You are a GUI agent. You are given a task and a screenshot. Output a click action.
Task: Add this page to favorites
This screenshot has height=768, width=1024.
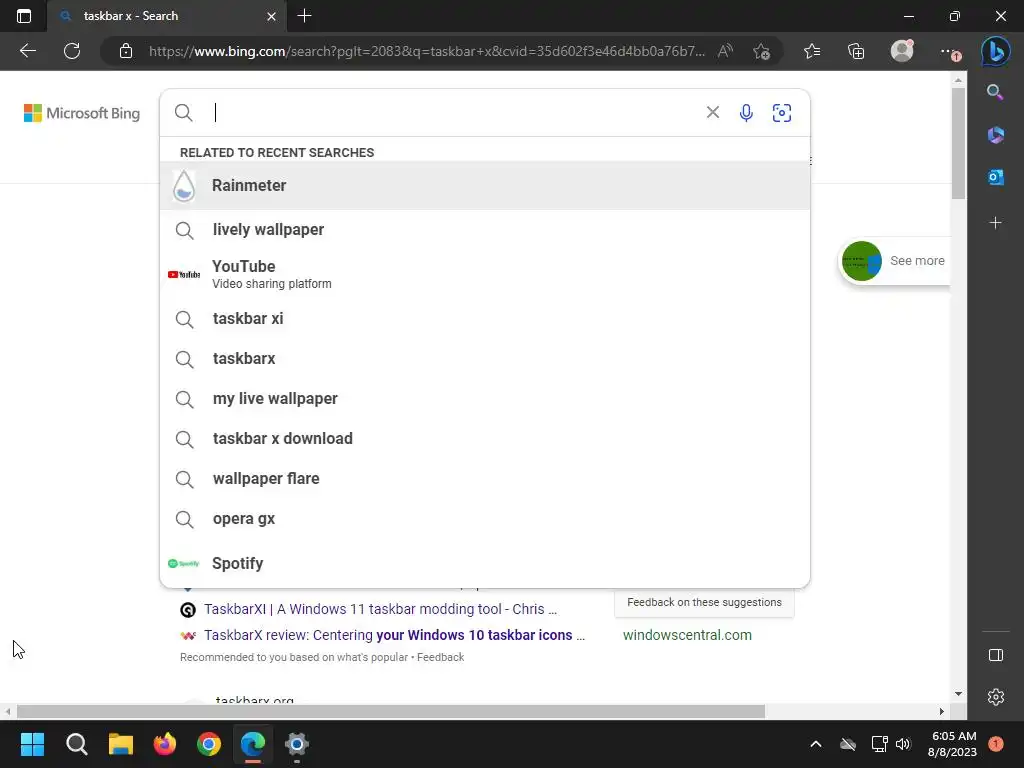tap(761, 51)
